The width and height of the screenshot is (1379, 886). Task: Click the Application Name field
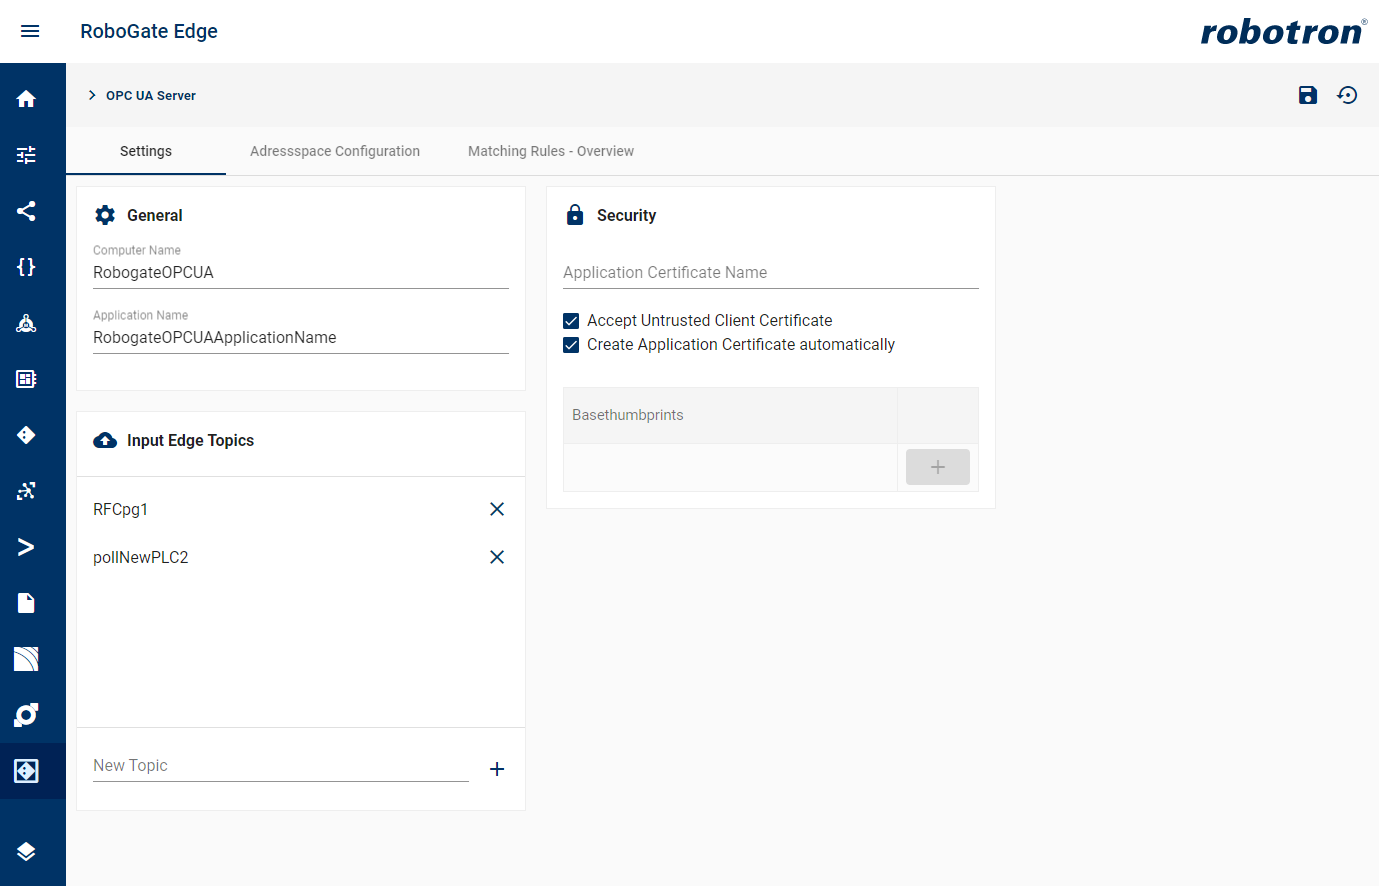(x=301, y=337)
